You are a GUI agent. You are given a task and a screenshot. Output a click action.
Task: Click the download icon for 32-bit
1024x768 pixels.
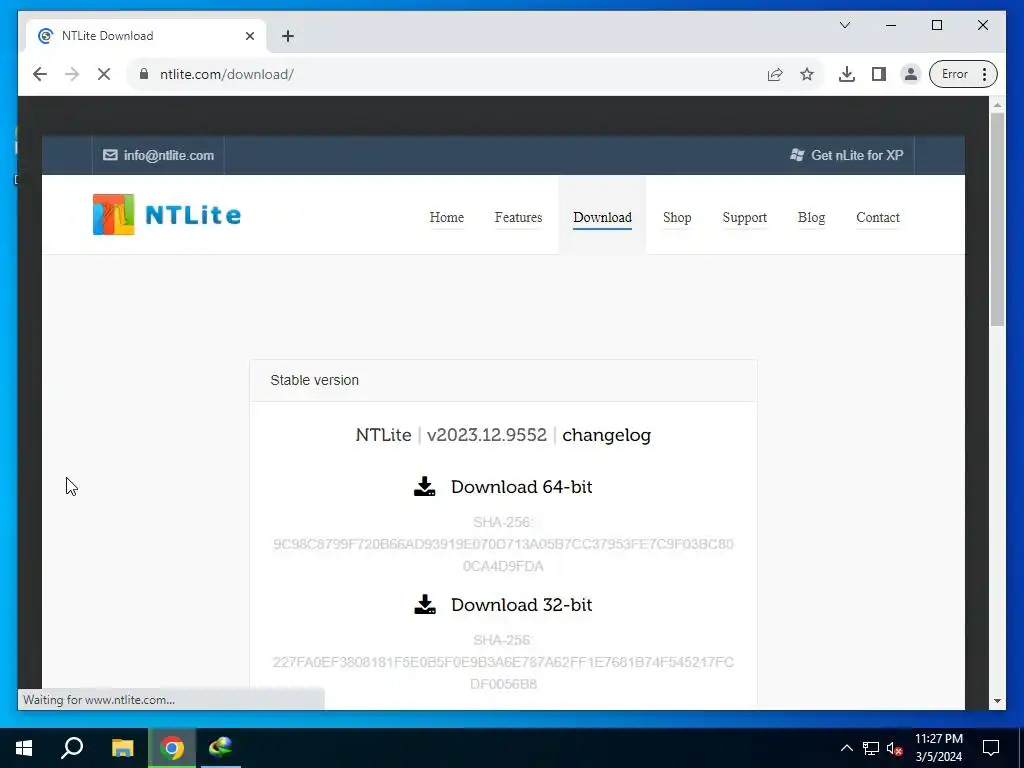424,604
